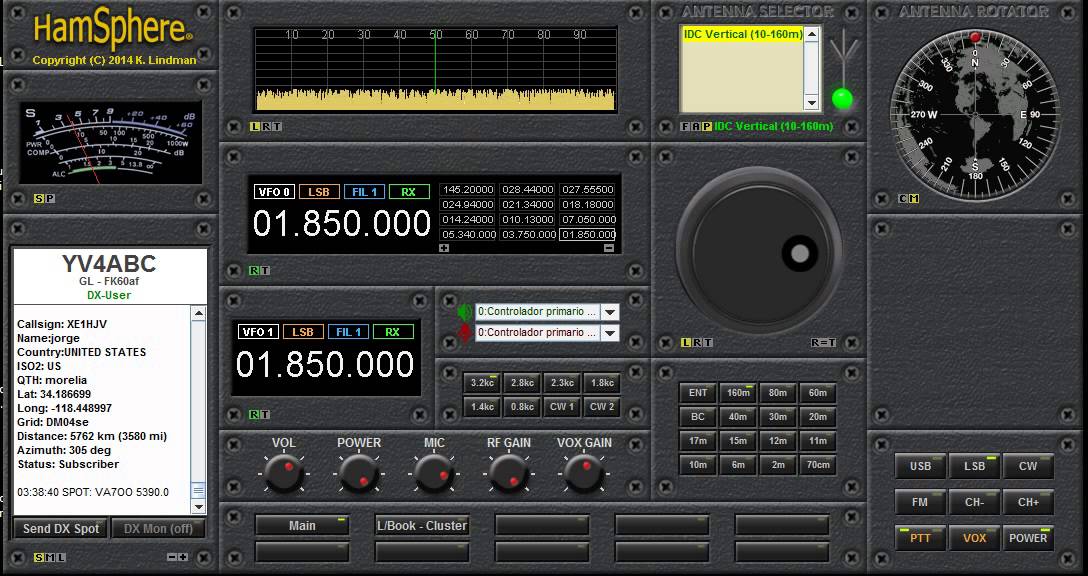The height and width of the screenshot is (576, 1088).
Task: Click DX info scroll up arrow
Action: pos(198,314)
